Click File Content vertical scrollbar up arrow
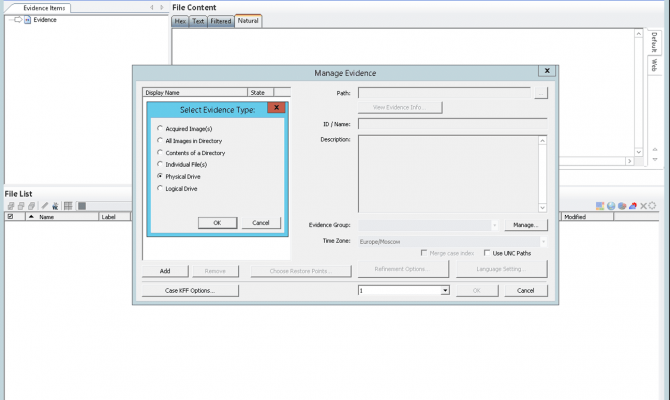This screenshot has height=400, width=670. point(638,34)
